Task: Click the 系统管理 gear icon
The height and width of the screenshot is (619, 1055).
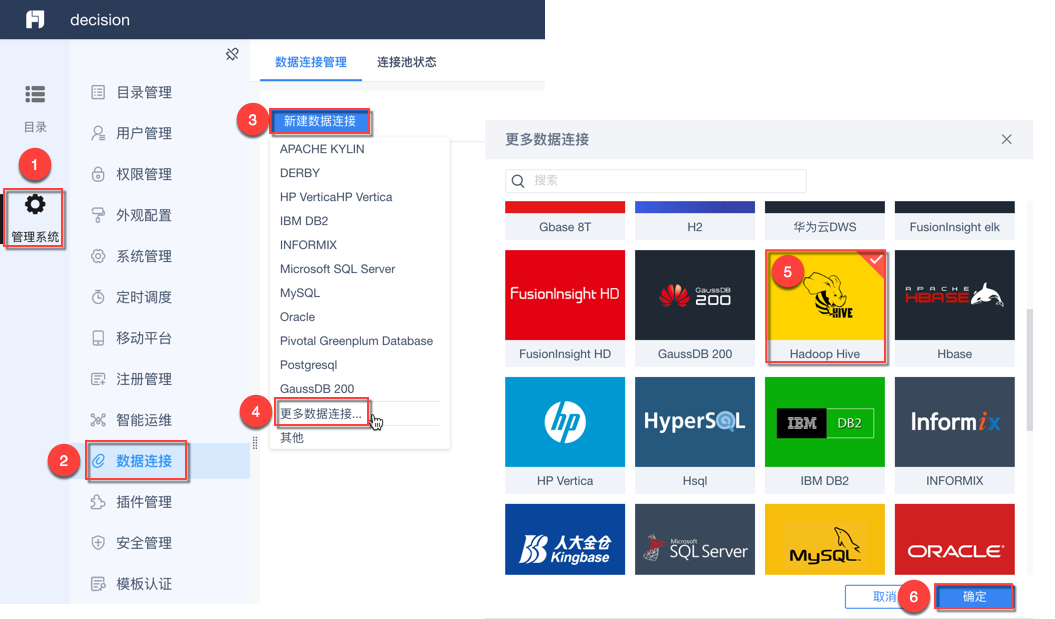Action: click(98, 256)
